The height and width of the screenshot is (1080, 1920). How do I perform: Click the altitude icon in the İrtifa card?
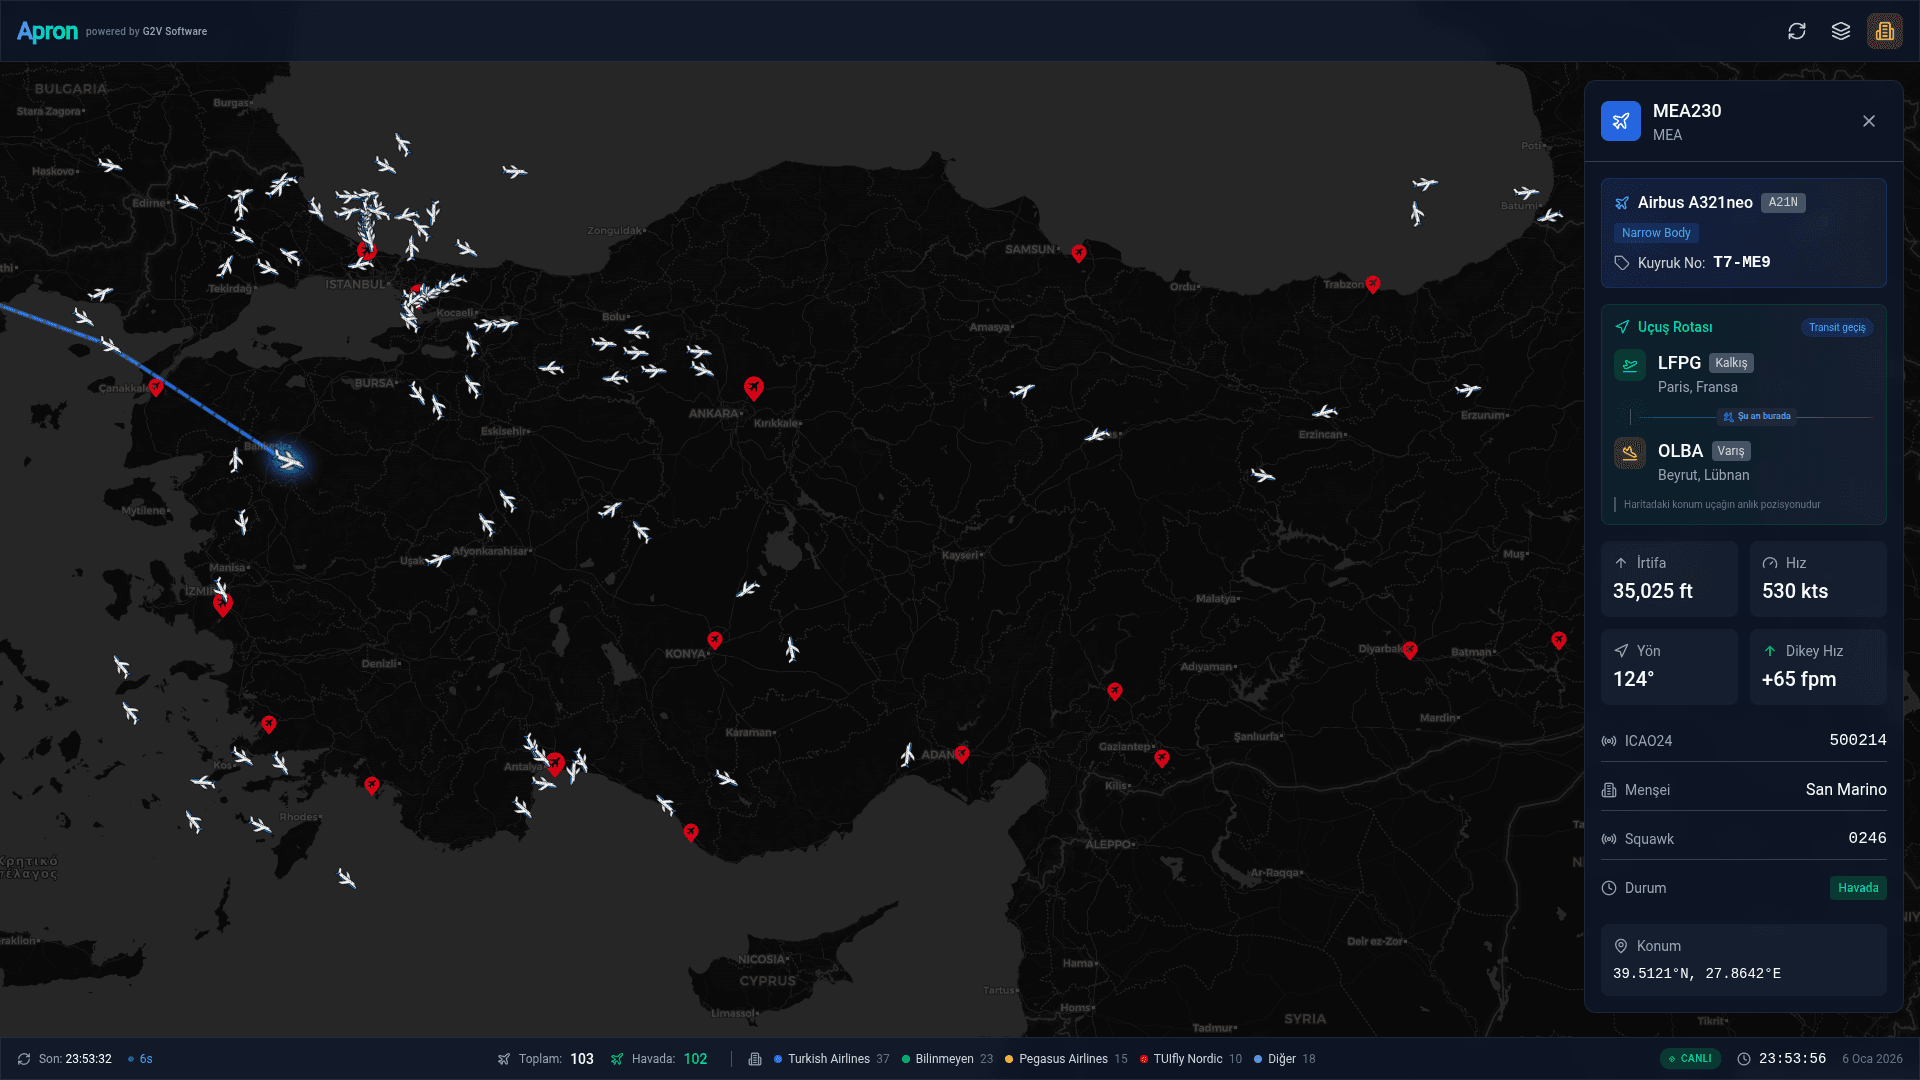(x=1623, y=563)
